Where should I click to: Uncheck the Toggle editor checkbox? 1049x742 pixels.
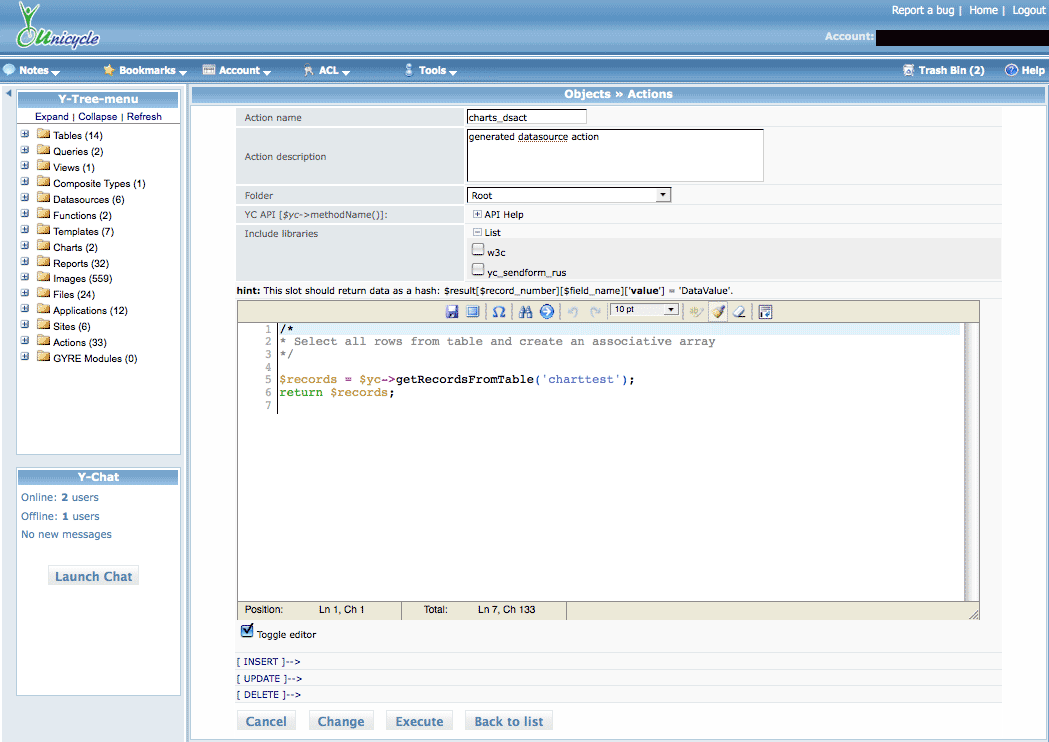tap(247, 632)
